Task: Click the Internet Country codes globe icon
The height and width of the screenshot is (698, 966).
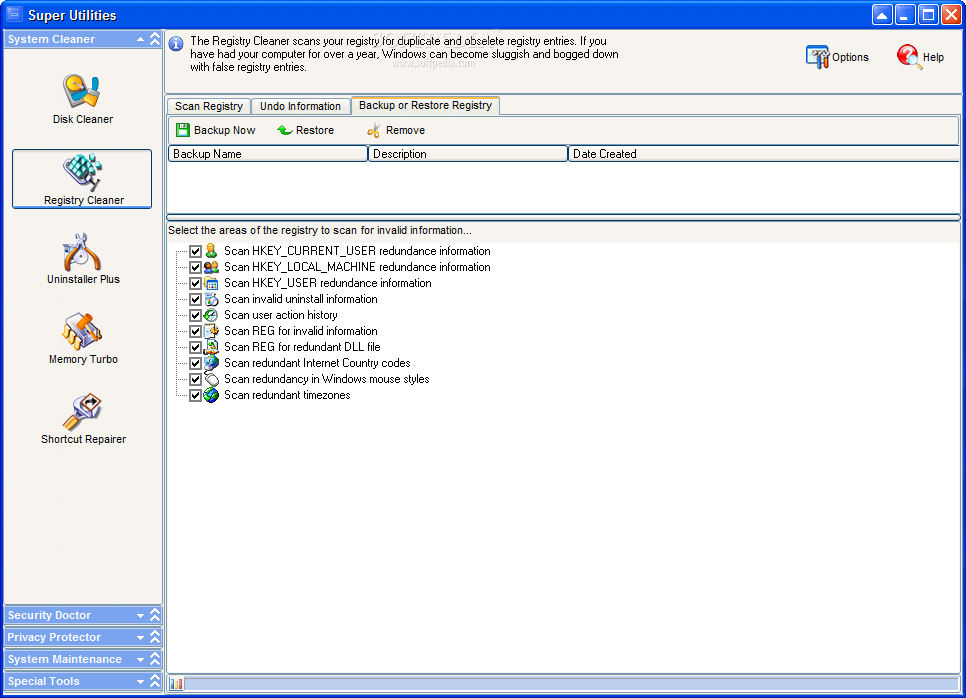Action: pyautogui.click(x=211, y=363)
